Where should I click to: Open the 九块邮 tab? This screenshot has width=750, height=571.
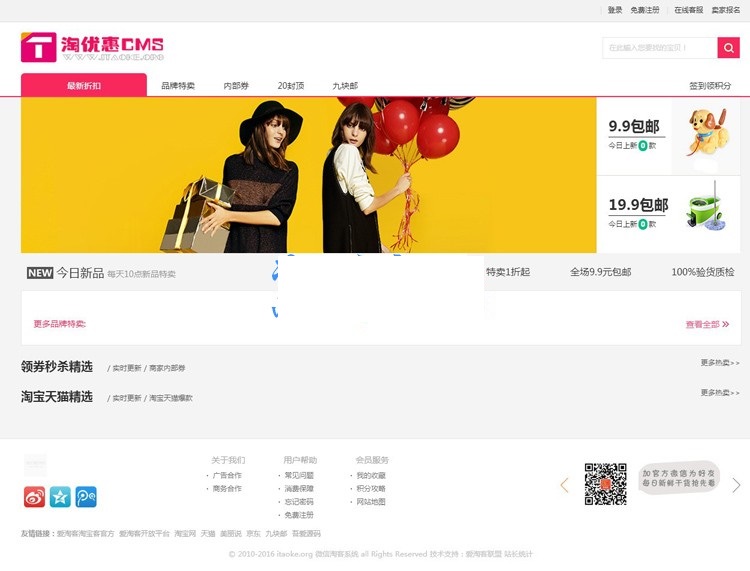pyautogui.click(x=345, y=86)
